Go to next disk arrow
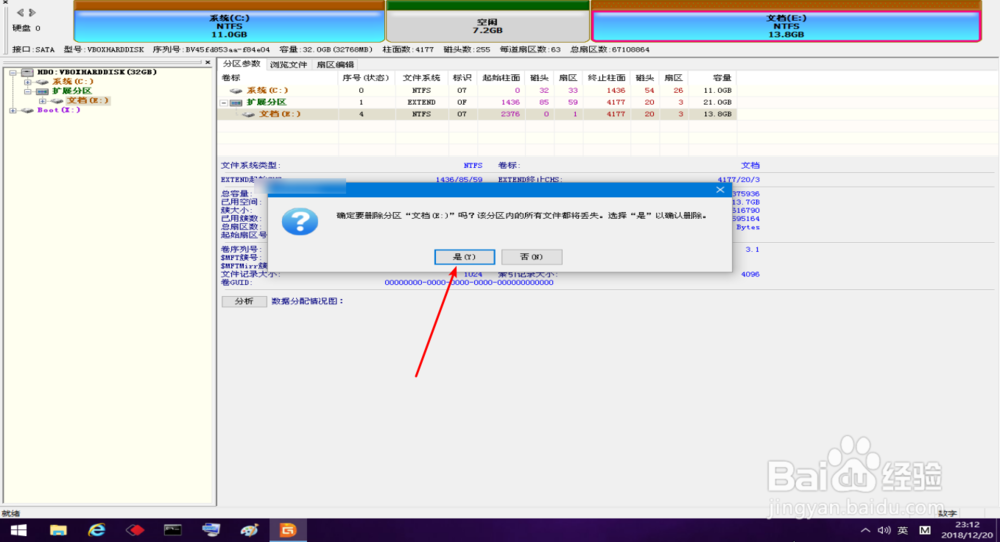 point(32,12)
